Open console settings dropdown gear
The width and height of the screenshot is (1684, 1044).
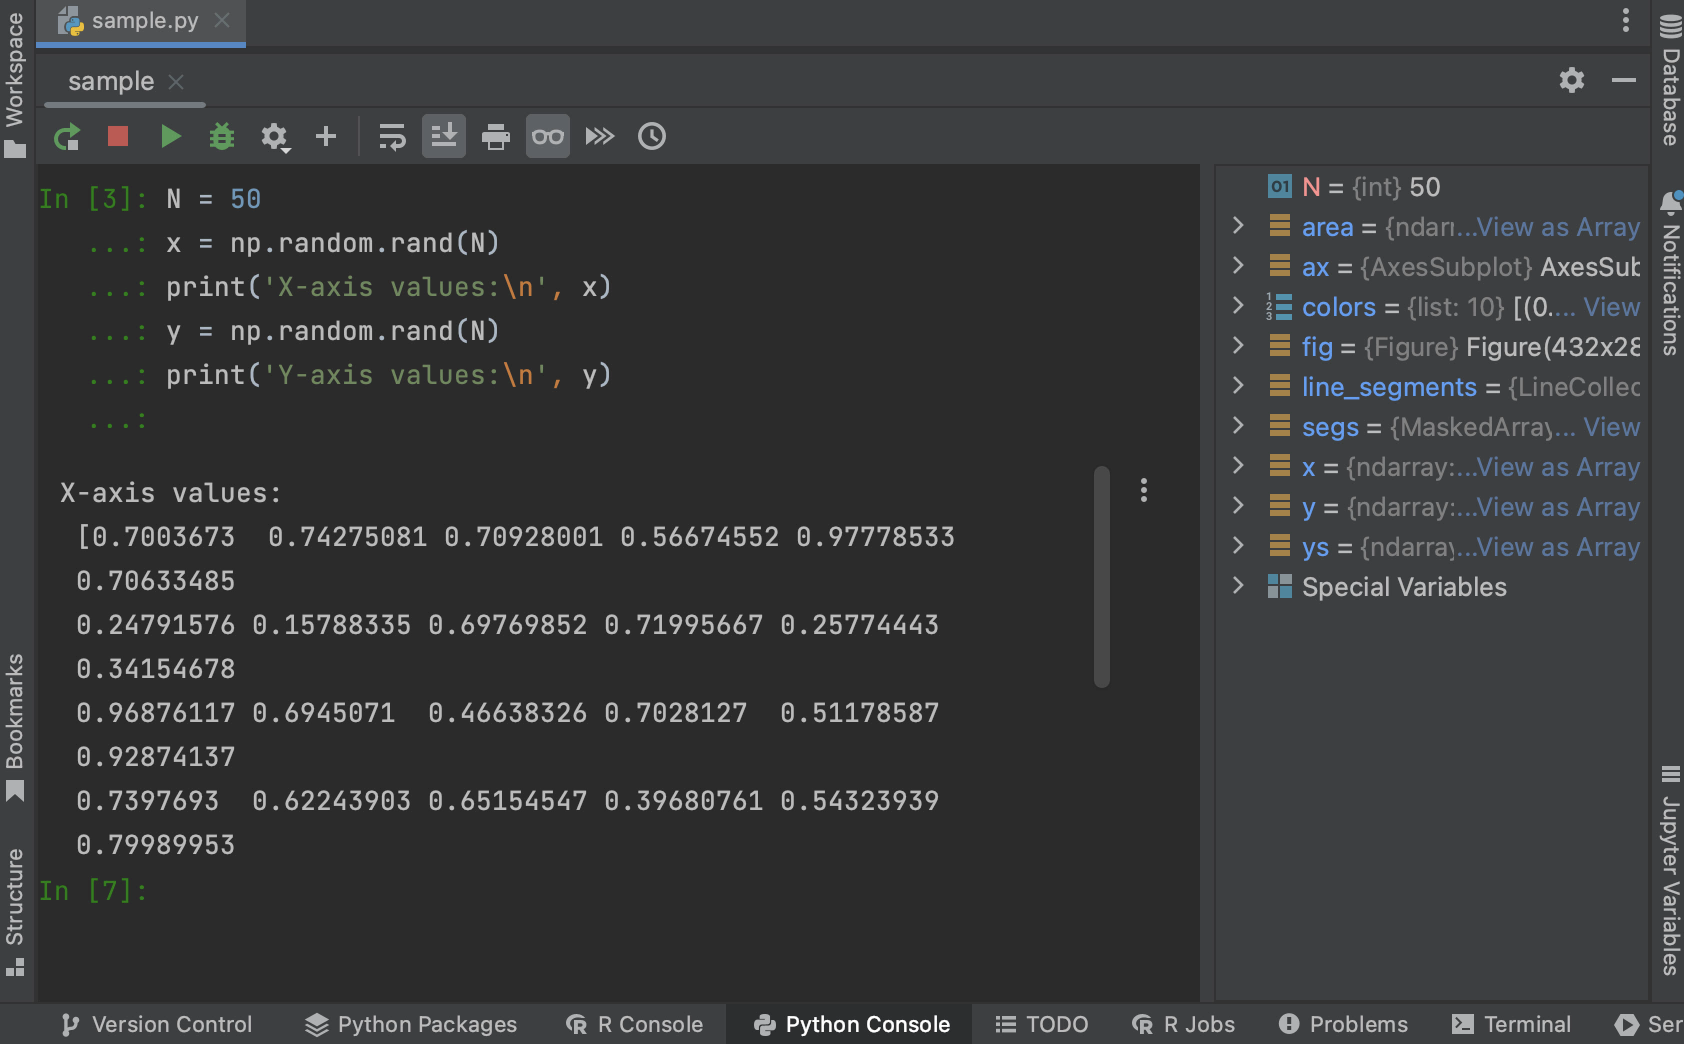(x=275, y=137)
